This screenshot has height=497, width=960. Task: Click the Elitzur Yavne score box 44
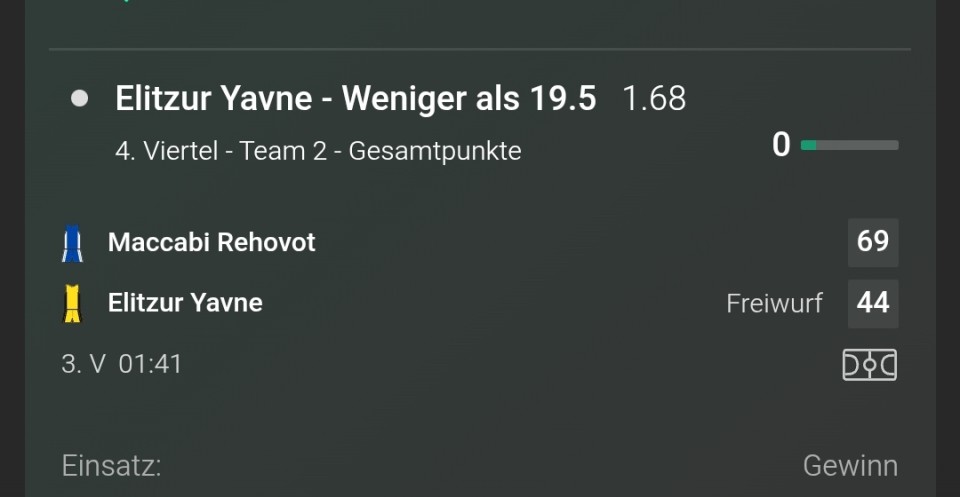(x=873, y=304)
